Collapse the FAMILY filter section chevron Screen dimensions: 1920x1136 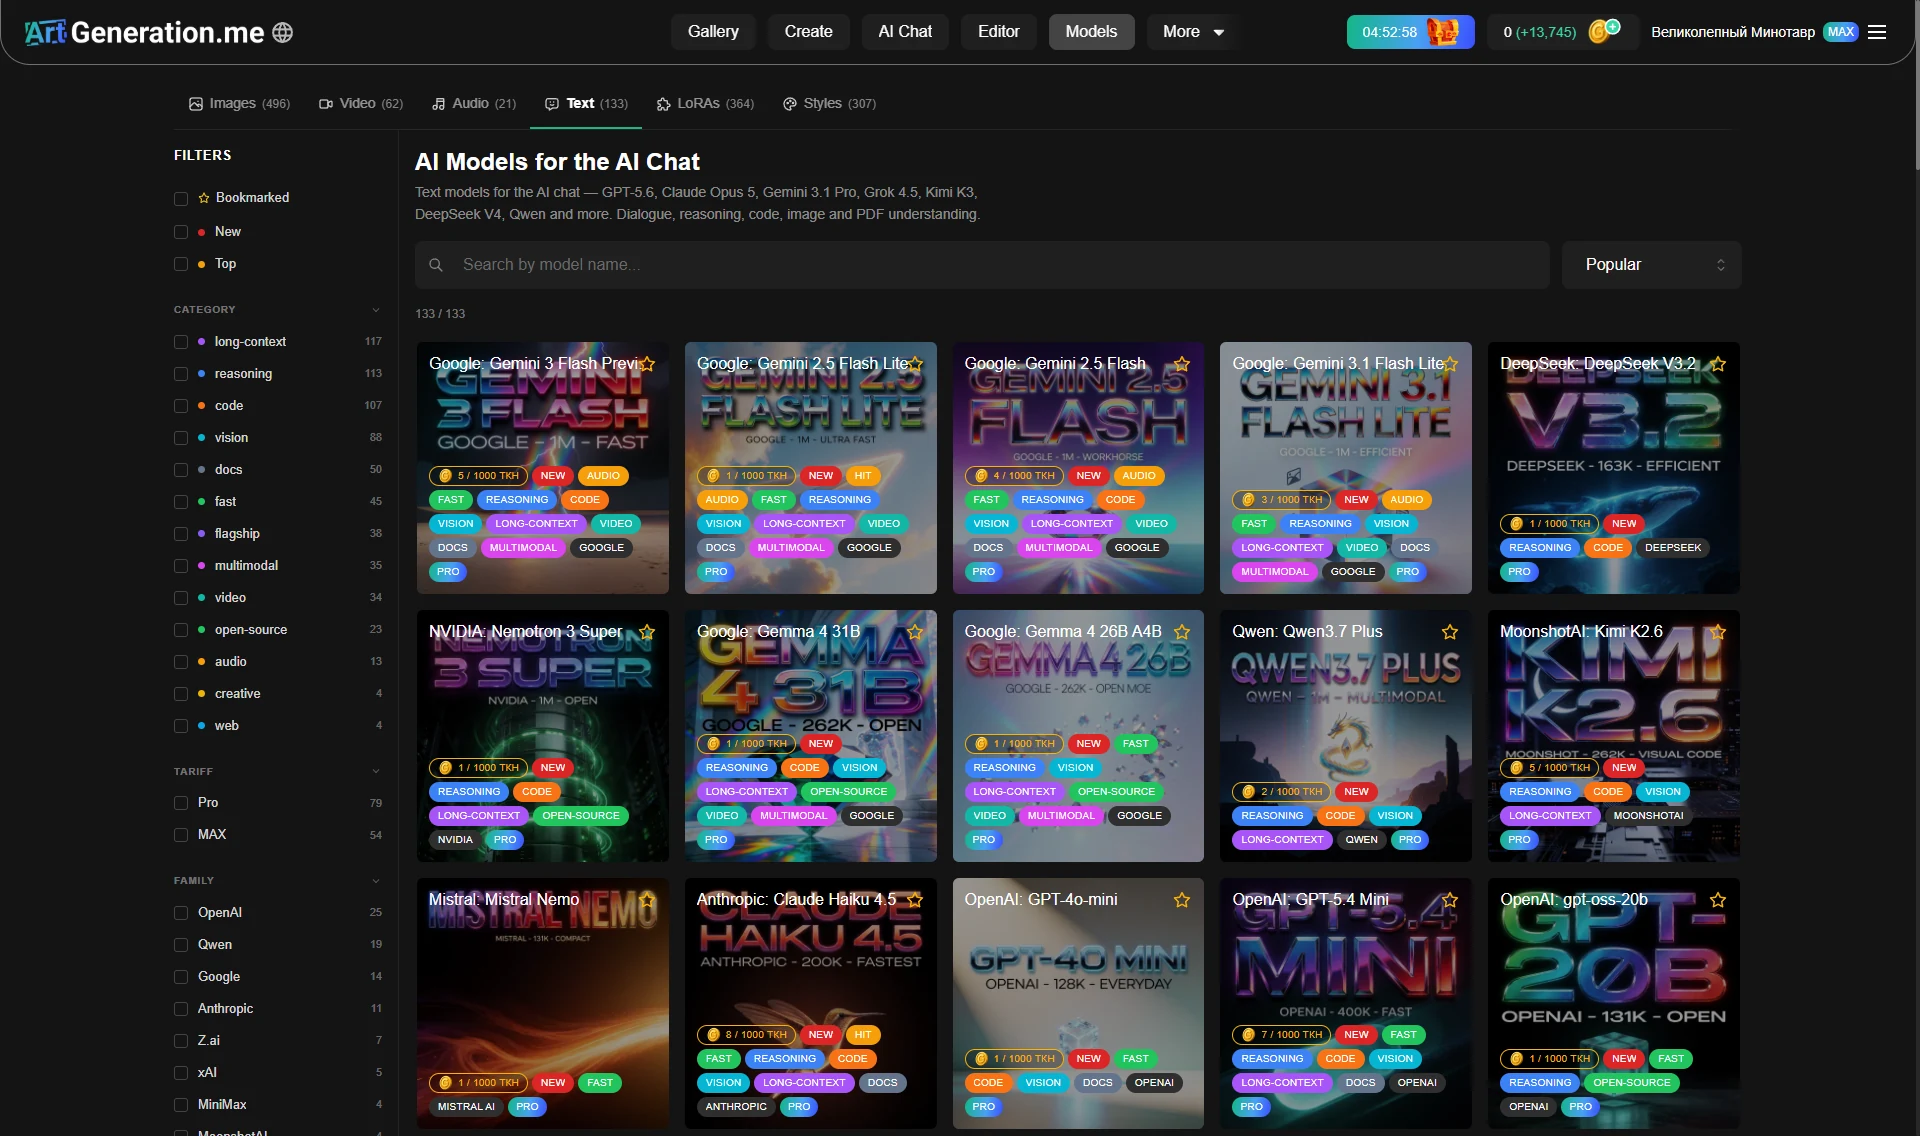[x=376, y=881]
